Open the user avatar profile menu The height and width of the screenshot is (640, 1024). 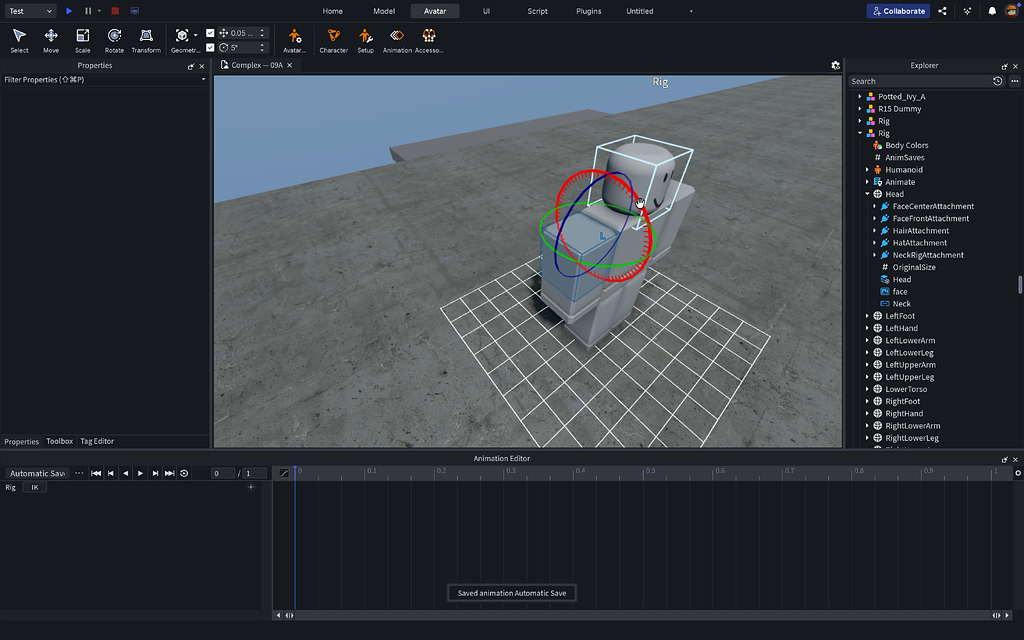[1012, 10]
